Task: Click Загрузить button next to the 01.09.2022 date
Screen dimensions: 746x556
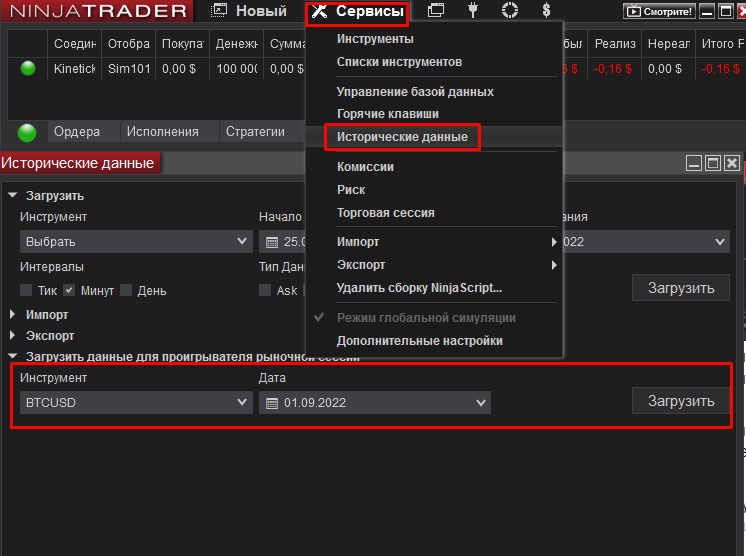Action: [681, 401]
